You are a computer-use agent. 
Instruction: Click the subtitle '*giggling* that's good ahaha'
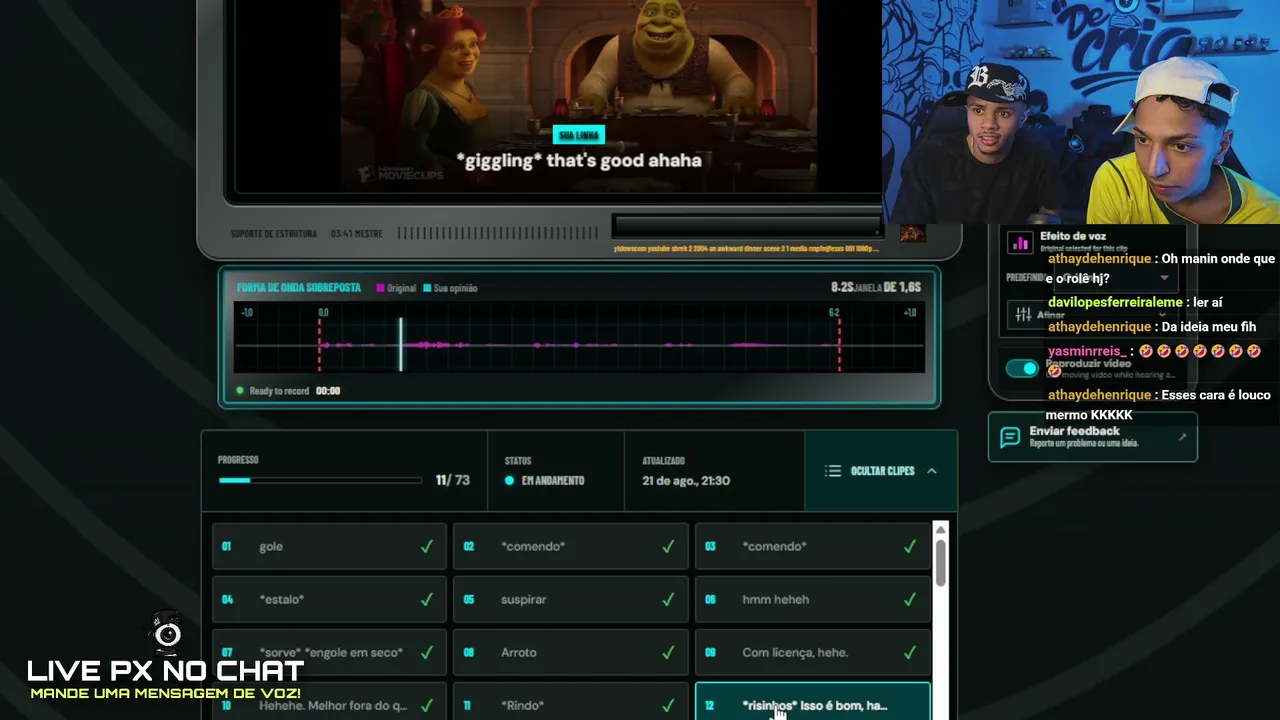click(x=579, y=160)
